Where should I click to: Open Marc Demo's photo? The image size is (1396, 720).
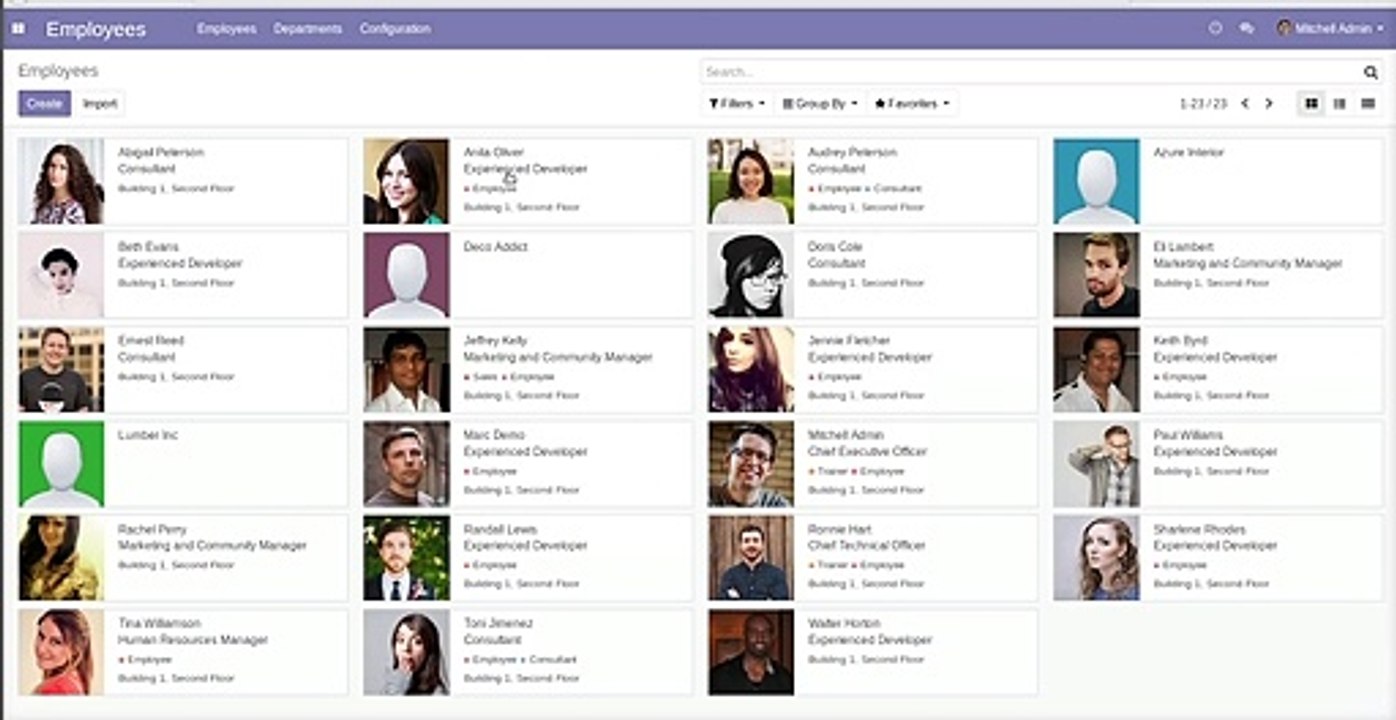[x=406, y=464]
